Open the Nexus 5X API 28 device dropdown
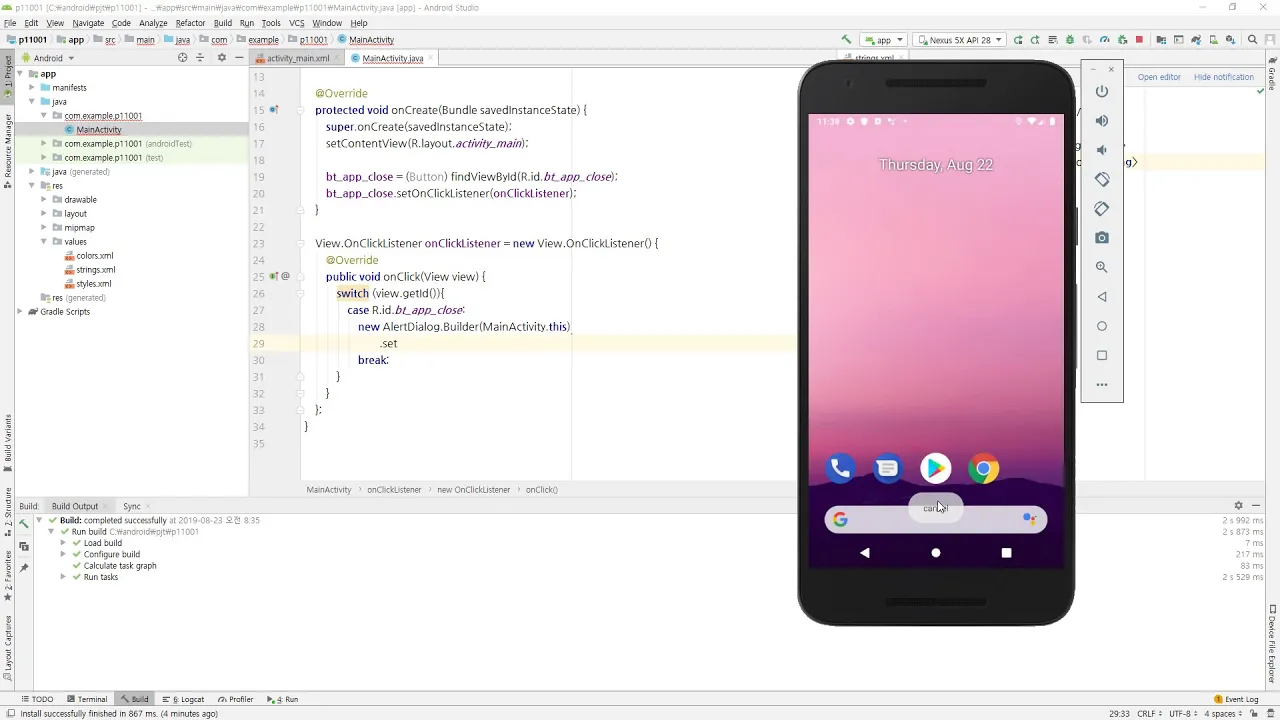 pyautogui.click(x=959, y=40)
